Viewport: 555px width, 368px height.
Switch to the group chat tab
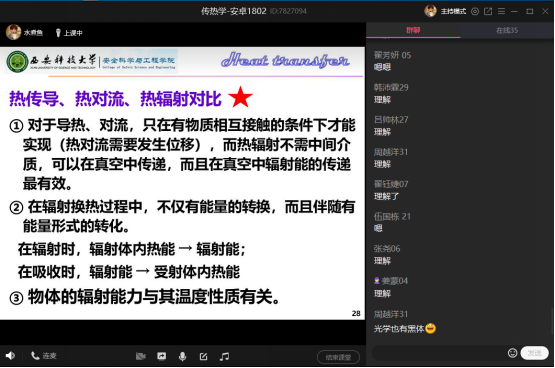point(413,30)
